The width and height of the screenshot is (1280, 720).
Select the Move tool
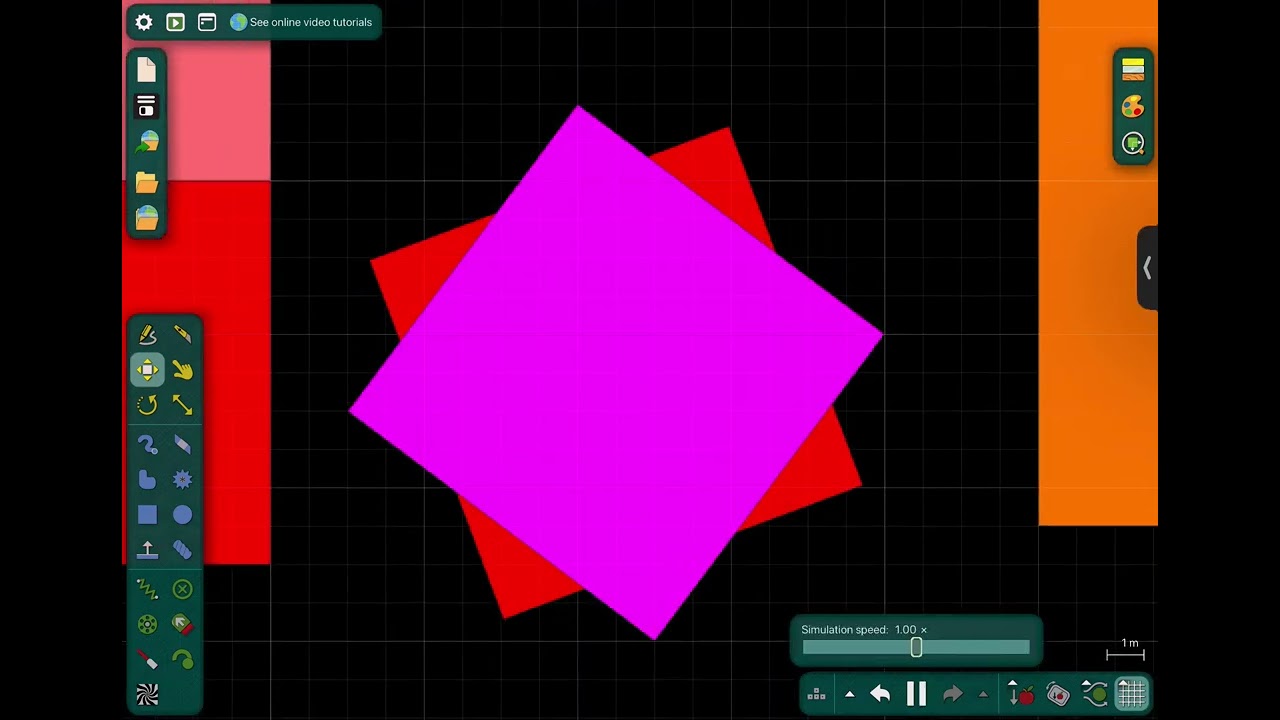click(147, 370)
